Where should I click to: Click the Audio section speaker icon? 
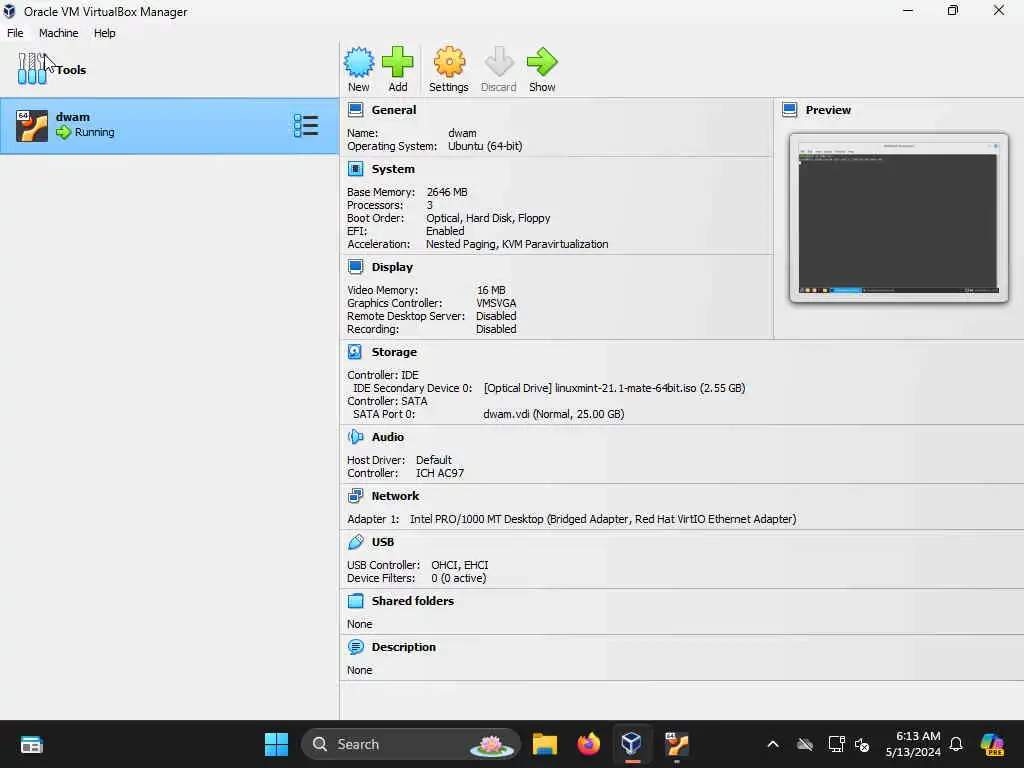click(356, 437)
